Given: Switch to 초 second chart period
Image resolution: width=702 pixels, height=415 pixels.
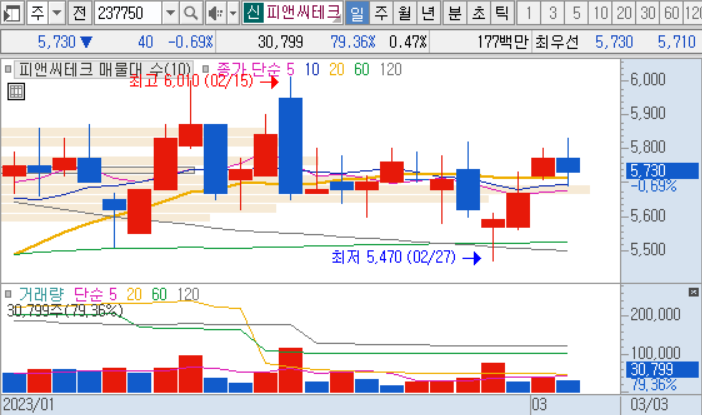Looking at the screenshot, I should point(479,13).
